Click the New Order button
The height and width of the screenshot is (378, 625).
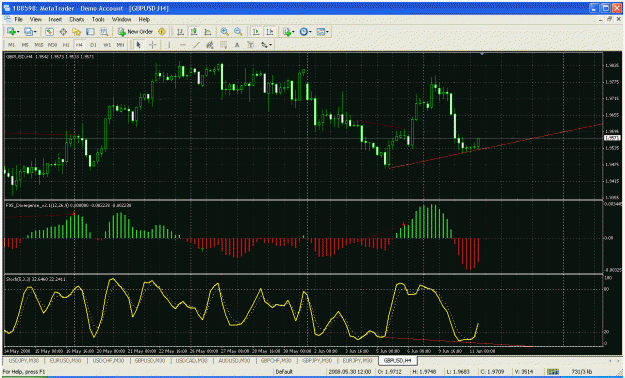click(x=136, y=32)
